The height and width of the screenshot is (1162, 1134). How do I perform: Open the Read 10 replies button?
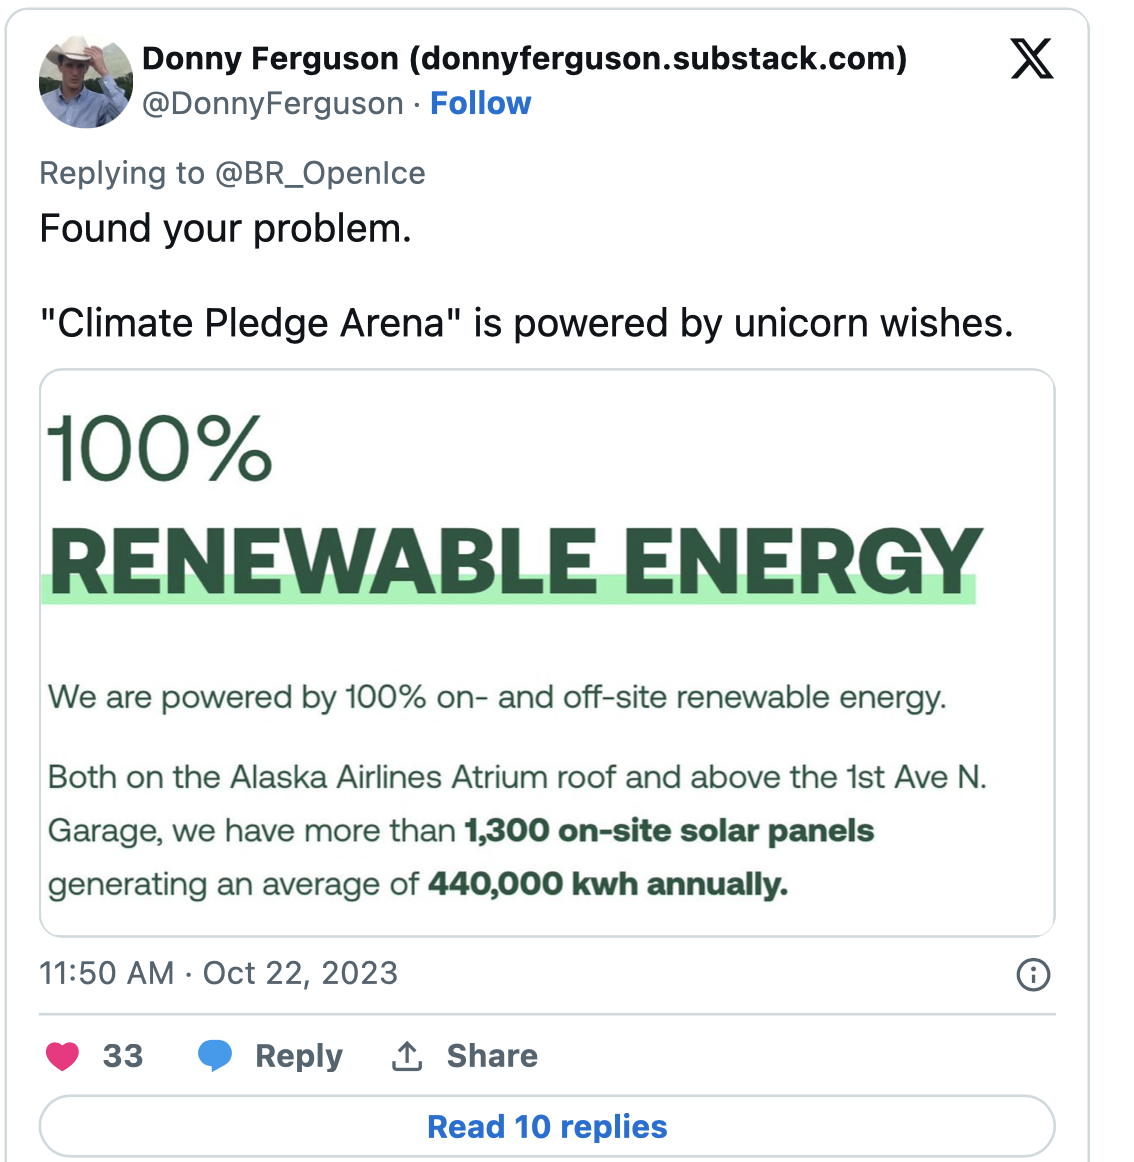[547, 1126]
